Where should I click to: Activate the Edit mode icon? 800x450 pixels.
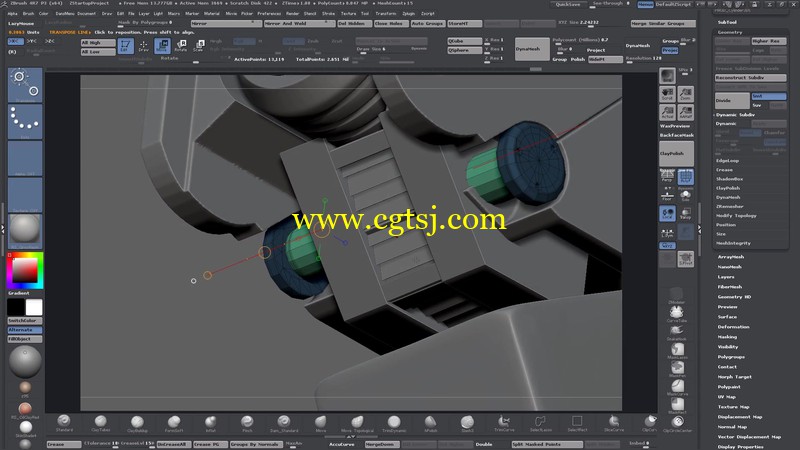pyautogui.click(x=126, y=46)
